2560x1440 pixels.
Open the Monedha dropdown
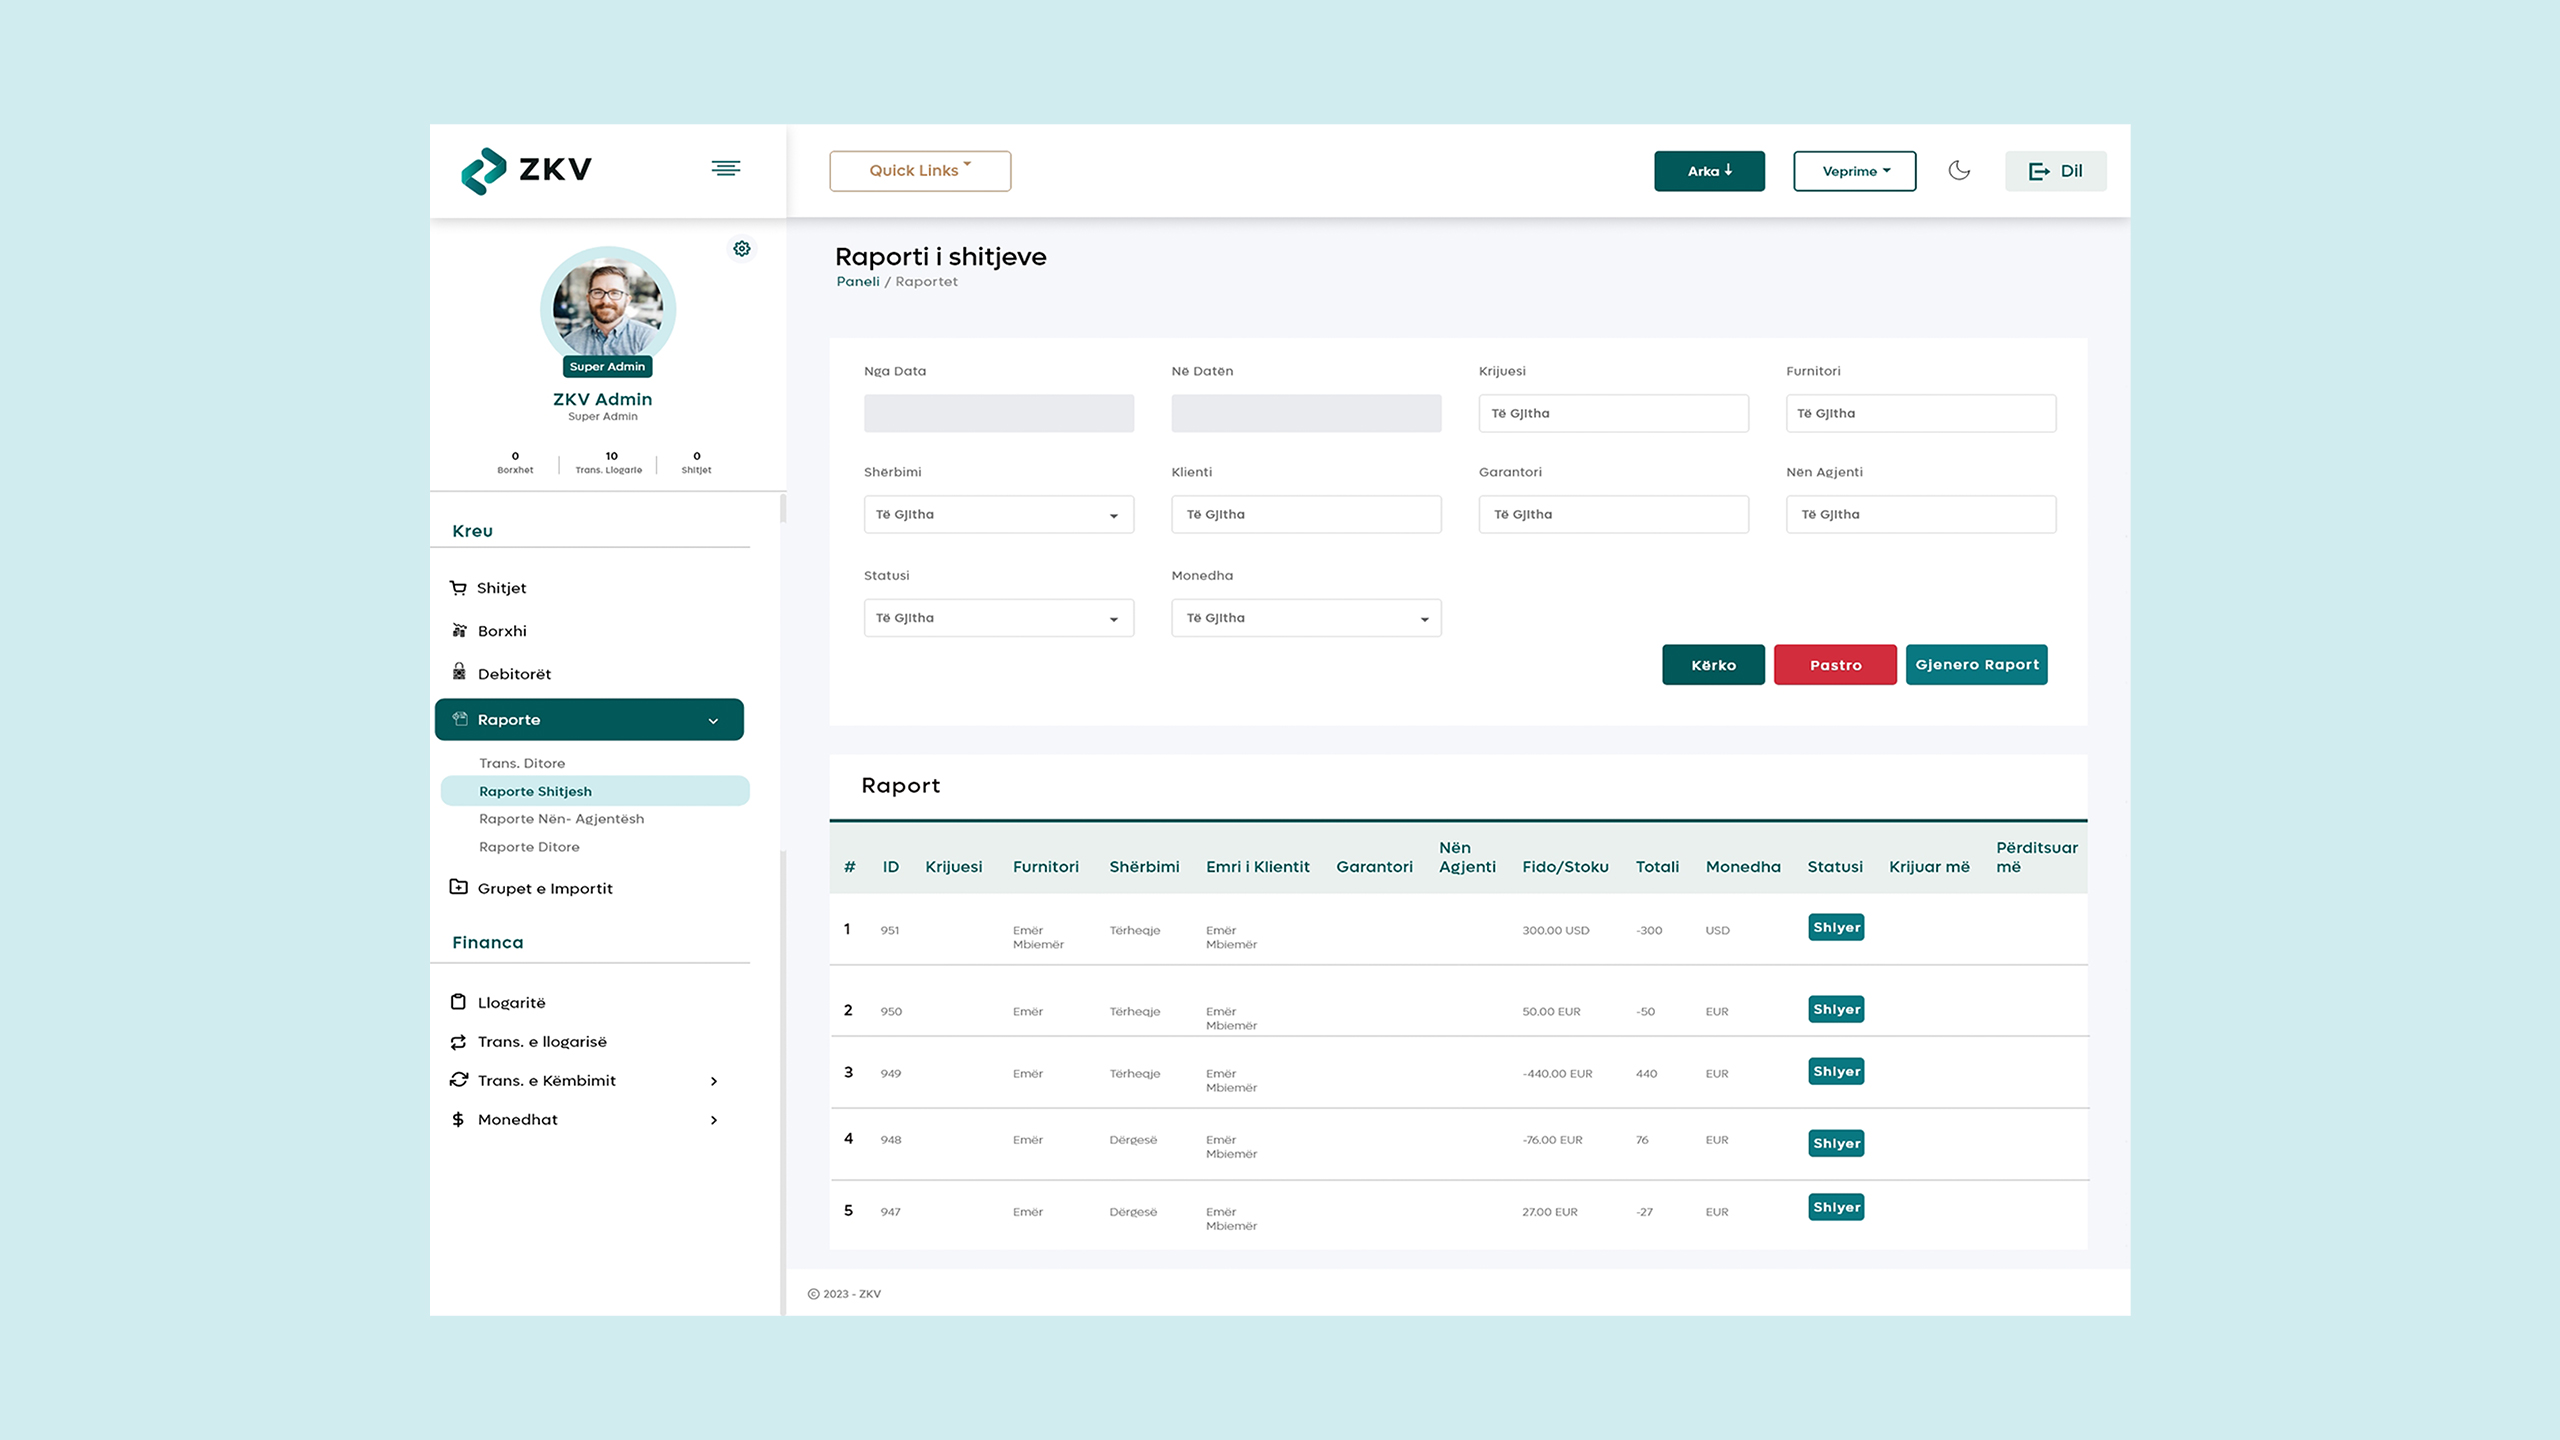point(1306,618)
